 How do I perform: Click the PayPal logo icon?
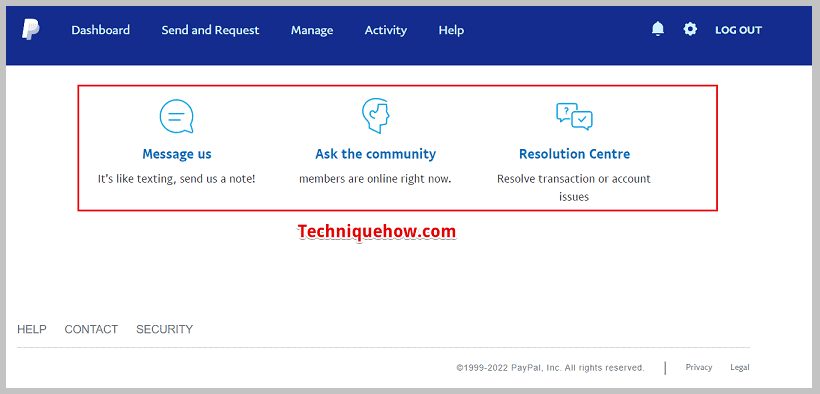coord(30,29)
